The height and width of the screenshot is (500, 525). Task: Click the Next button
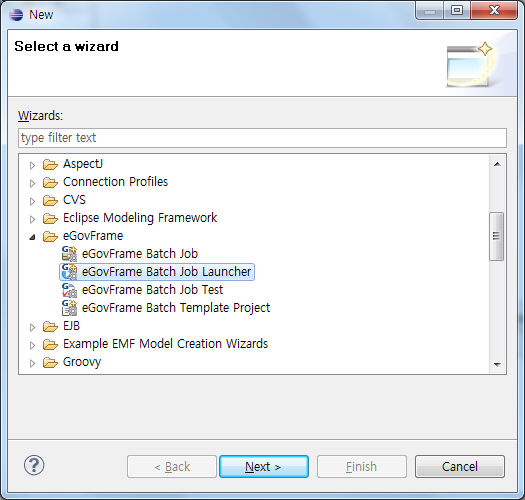coord(264,466)
